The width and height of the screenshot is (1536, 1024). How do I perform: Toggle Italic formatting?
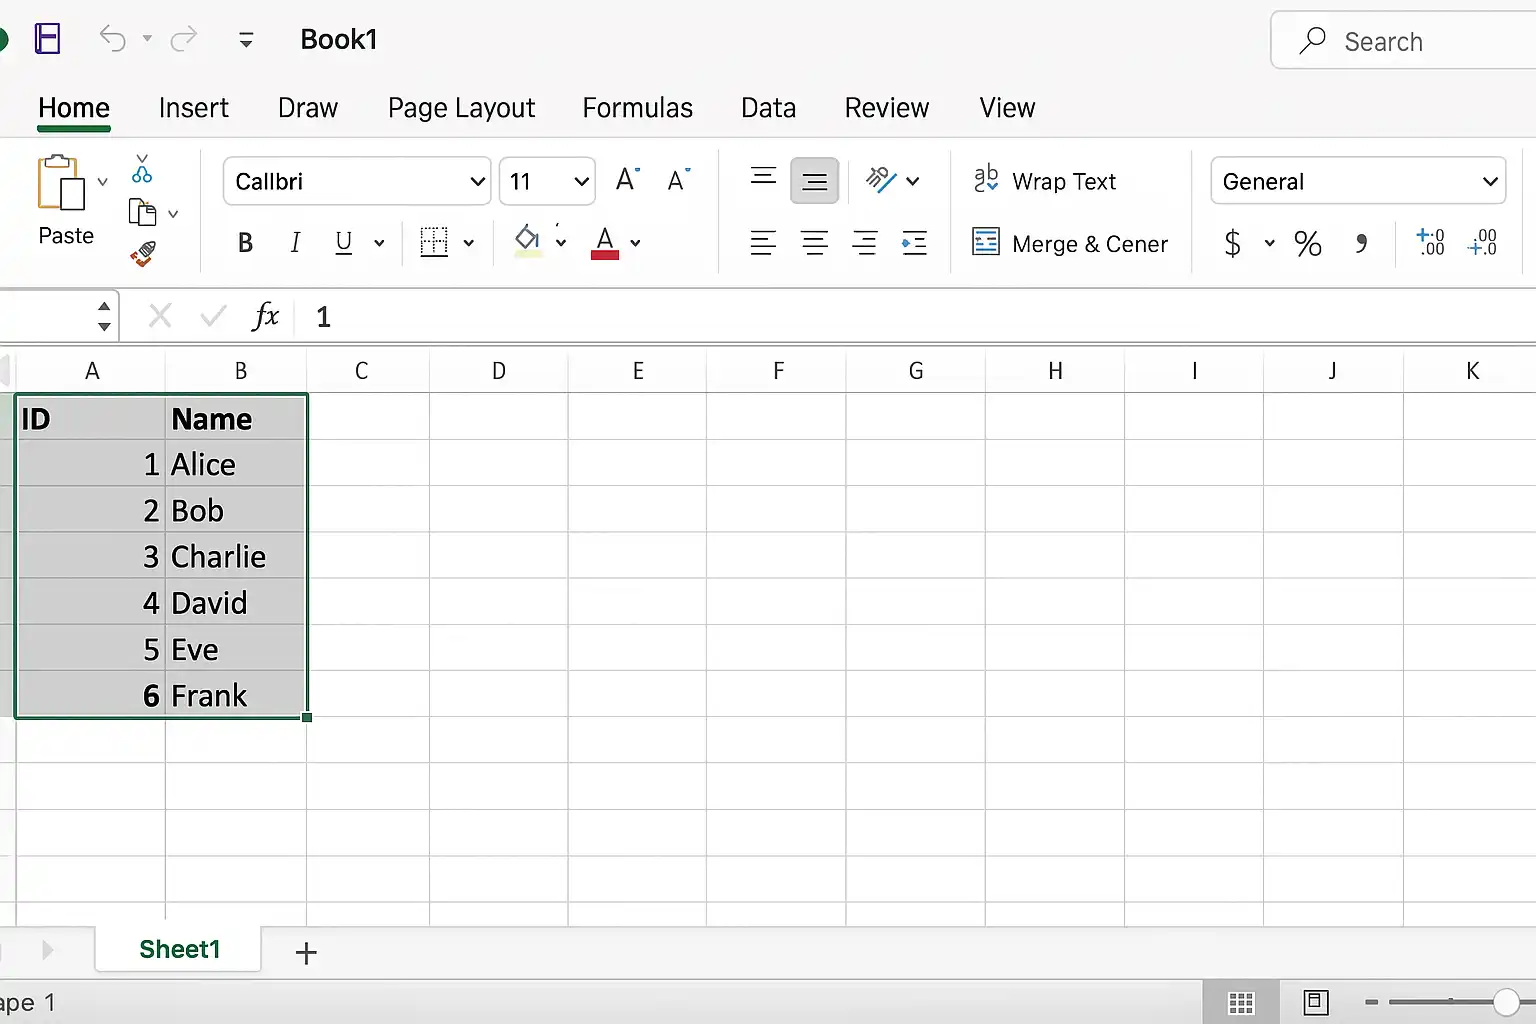tap(295, 243)
